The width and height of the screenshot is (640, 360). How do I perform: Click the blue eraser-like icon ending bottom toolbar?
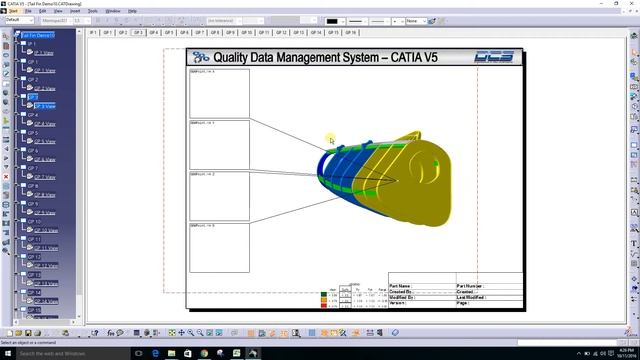pyautogui.click(x=395, y=333)
